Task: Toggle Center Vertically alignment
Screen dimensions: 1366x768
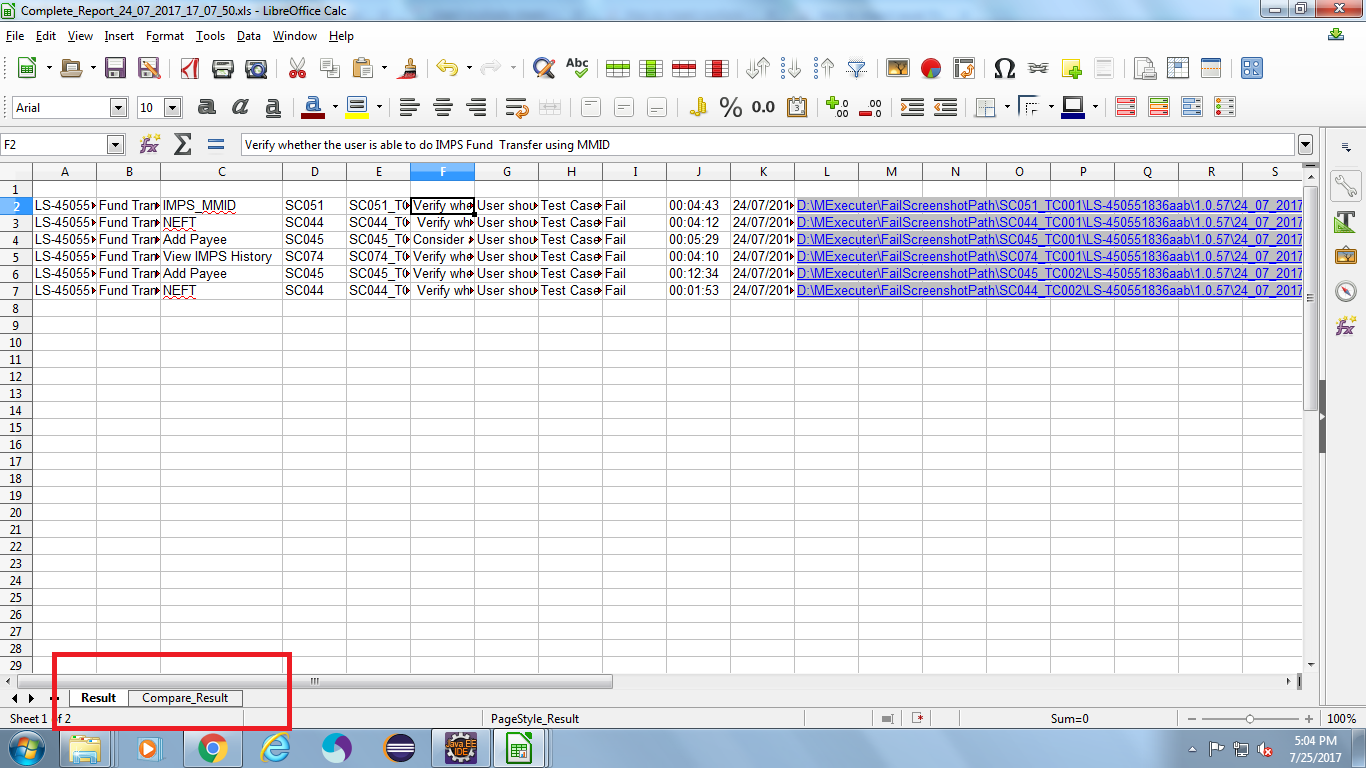Action: coord(624,107)
